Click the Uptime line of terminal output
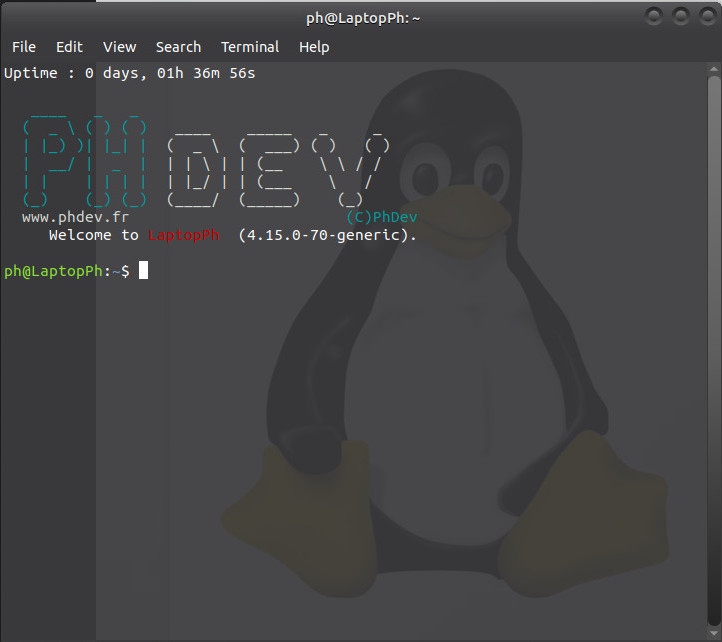Viewport: 722px width, 642px height. pos(130,73)
